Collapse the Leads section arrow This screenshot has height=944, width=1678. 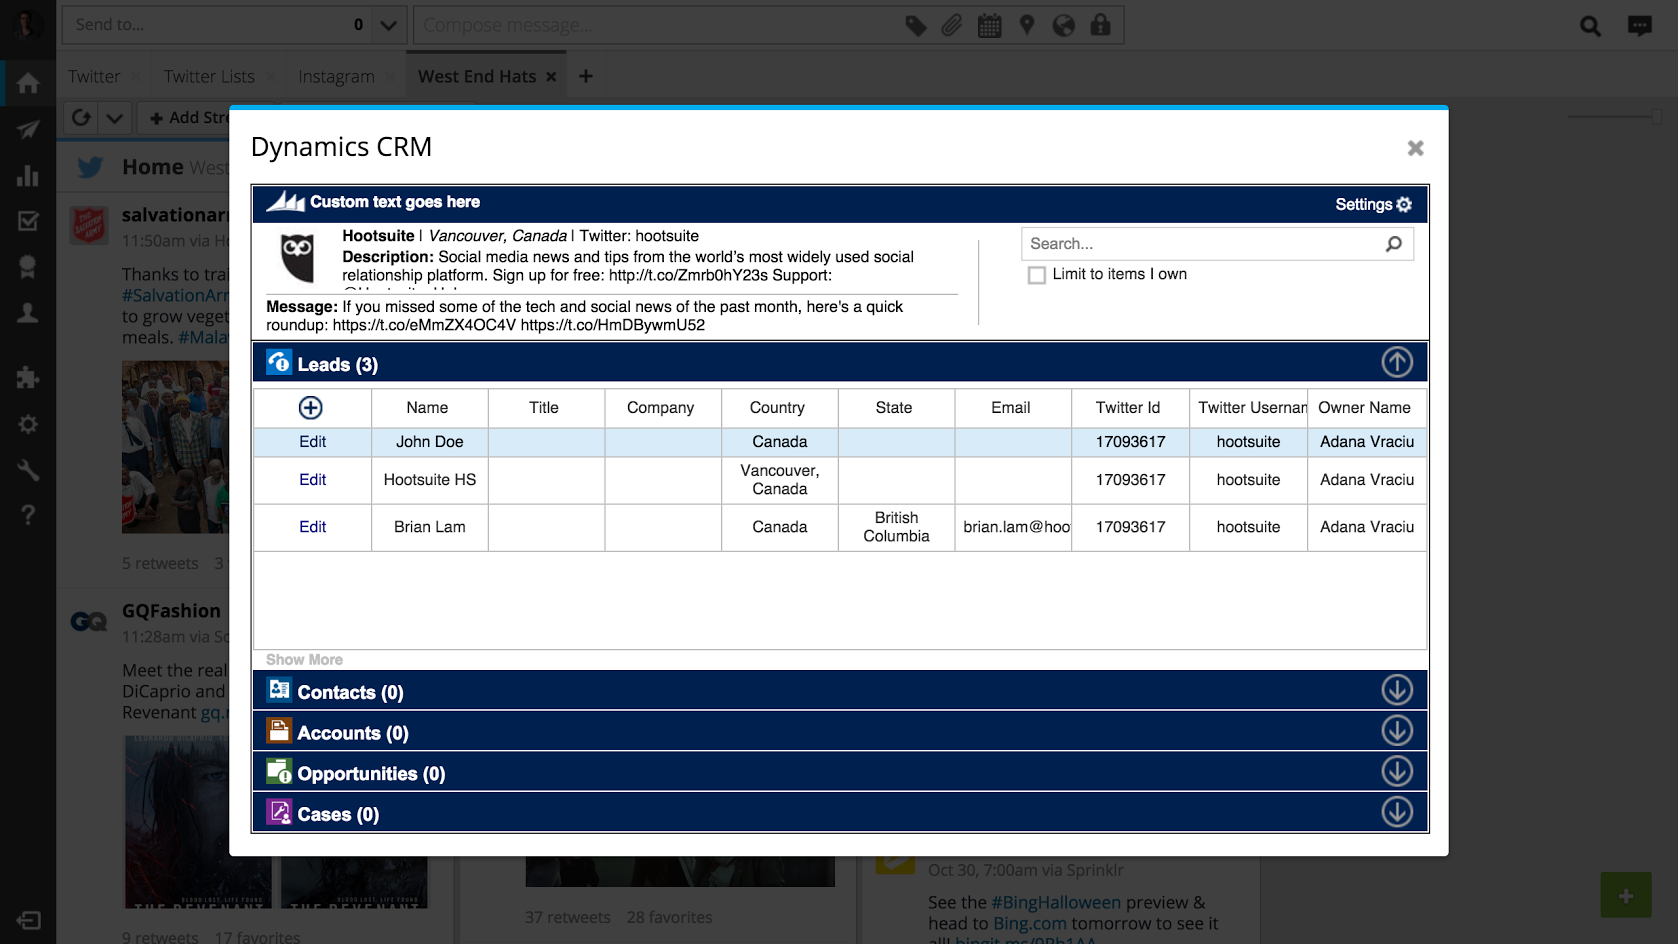point(1397,362)
